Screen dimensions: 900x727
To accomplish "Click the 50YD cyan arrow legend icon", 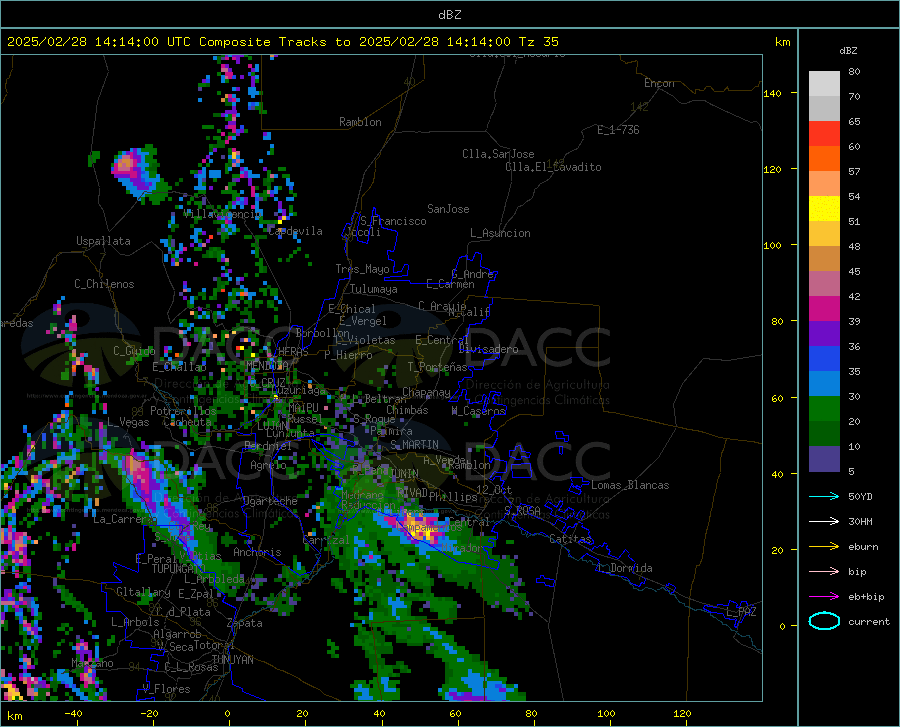I will tap(824, 496).
